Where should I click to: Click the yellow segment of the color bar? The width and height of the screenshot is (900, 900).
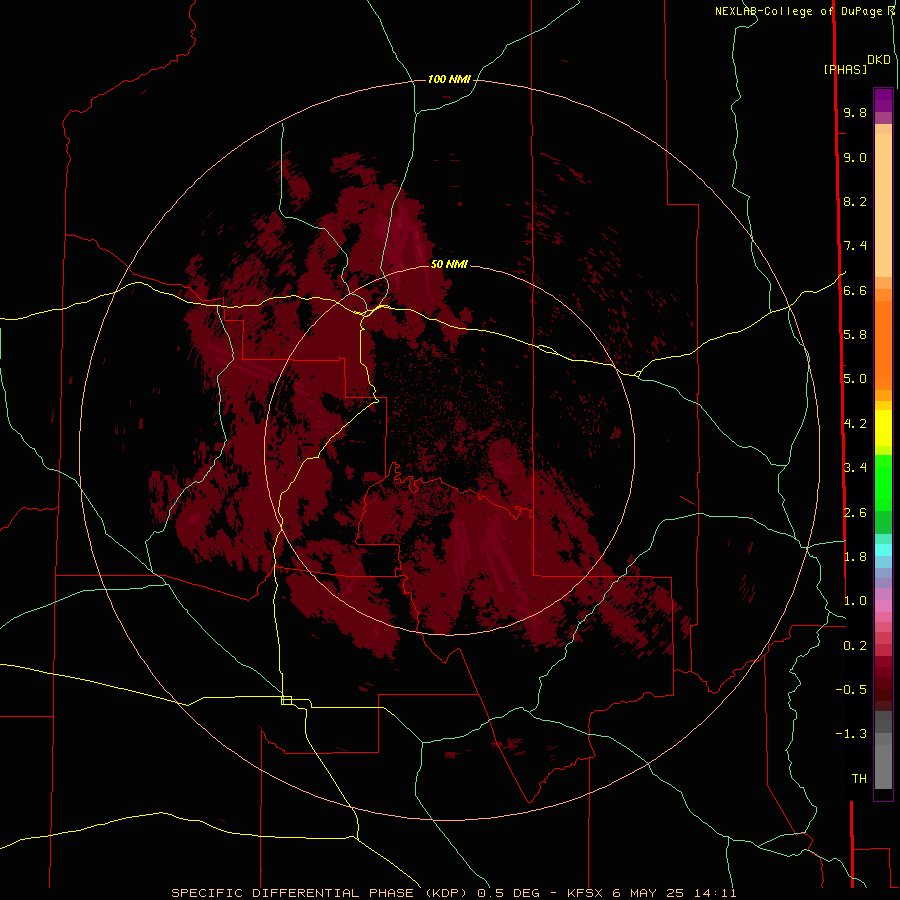pyautogui.click(x=883, y=428)
